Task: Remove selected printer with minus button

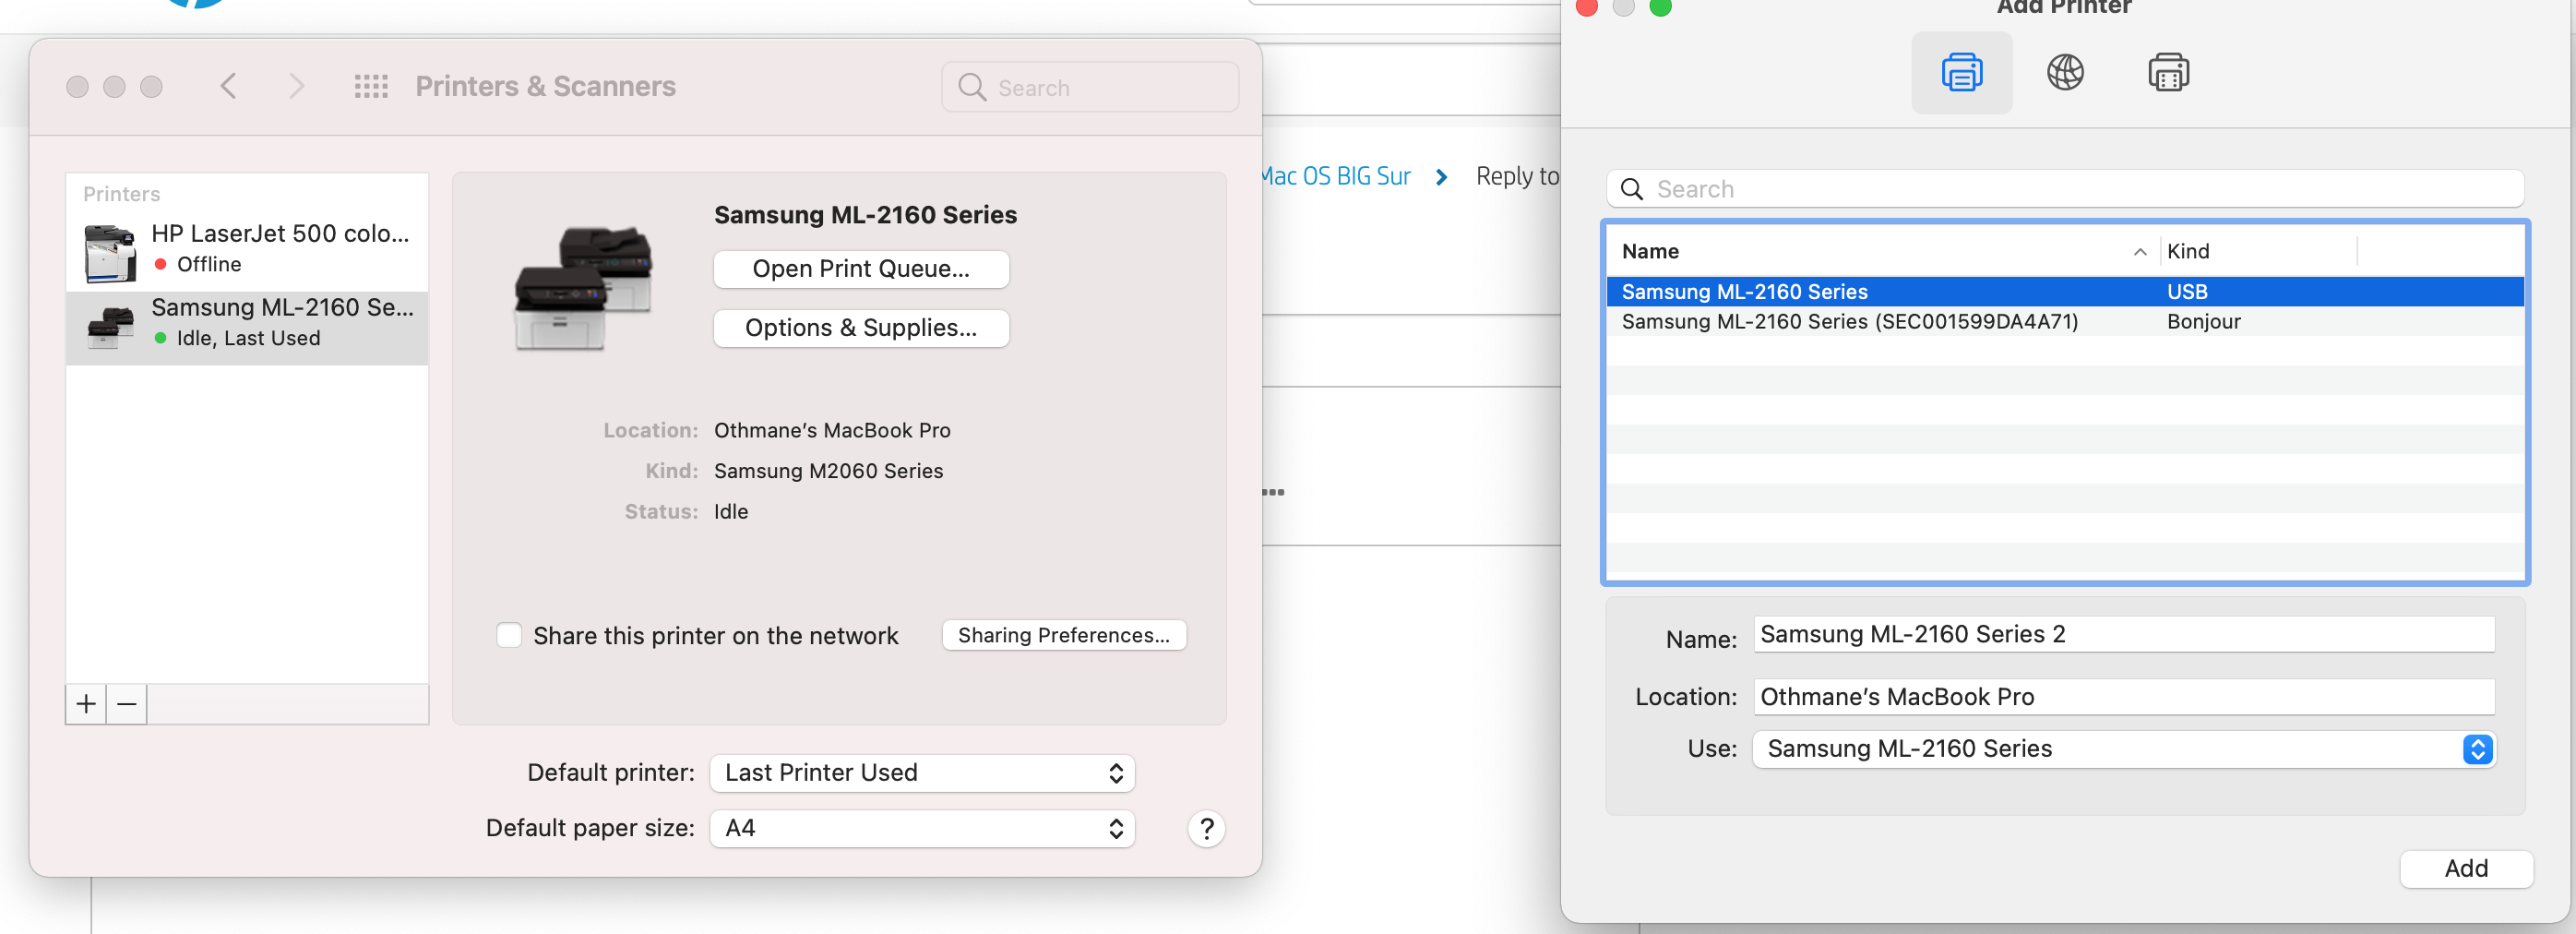Action: (x=127, y=704)
